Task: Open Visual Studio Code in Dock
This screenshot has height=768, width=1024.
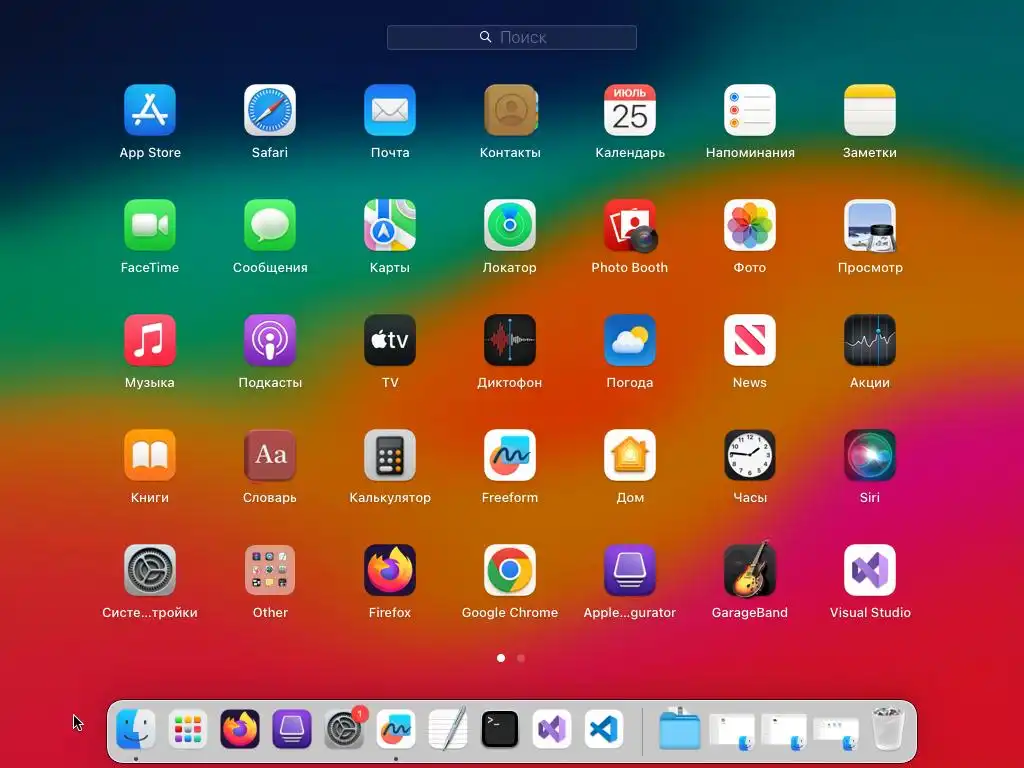Action: point(604,729)
